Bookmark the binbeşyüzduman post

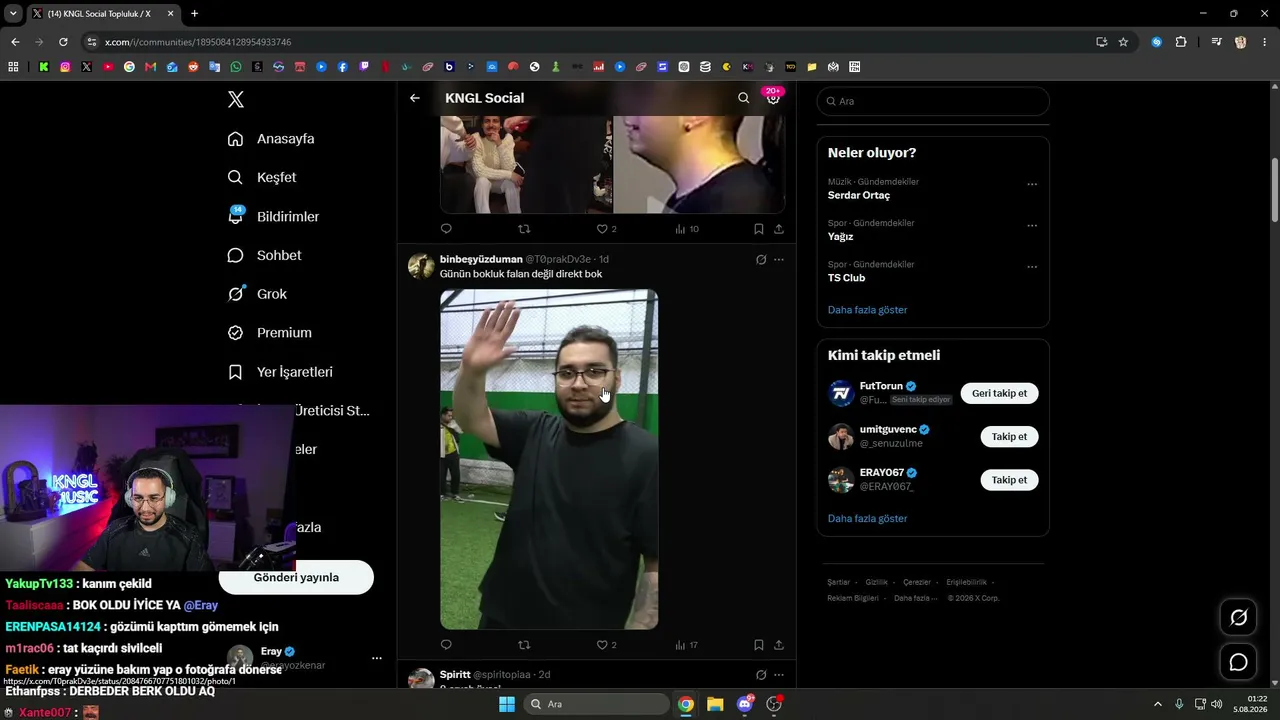[x=759, y=645]
